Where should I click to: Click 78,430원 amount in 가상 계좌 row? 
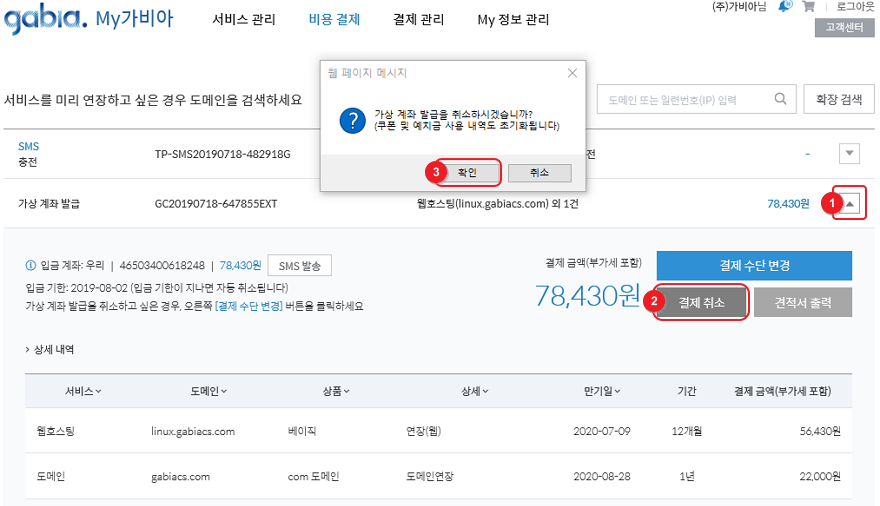(788, 204)
